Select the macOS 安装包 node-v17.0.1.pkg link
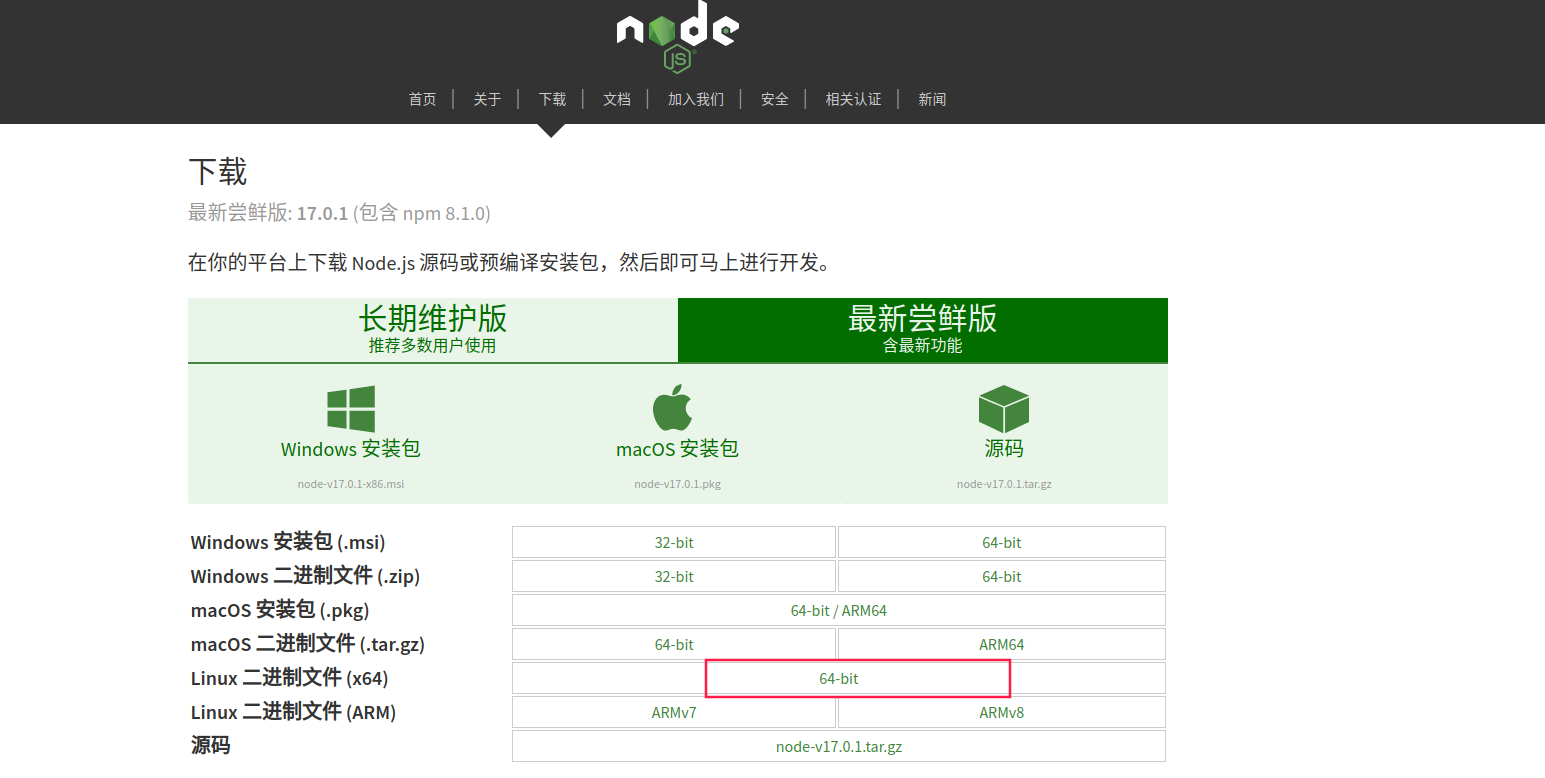 pyautogui.click(x=677, y=483)
